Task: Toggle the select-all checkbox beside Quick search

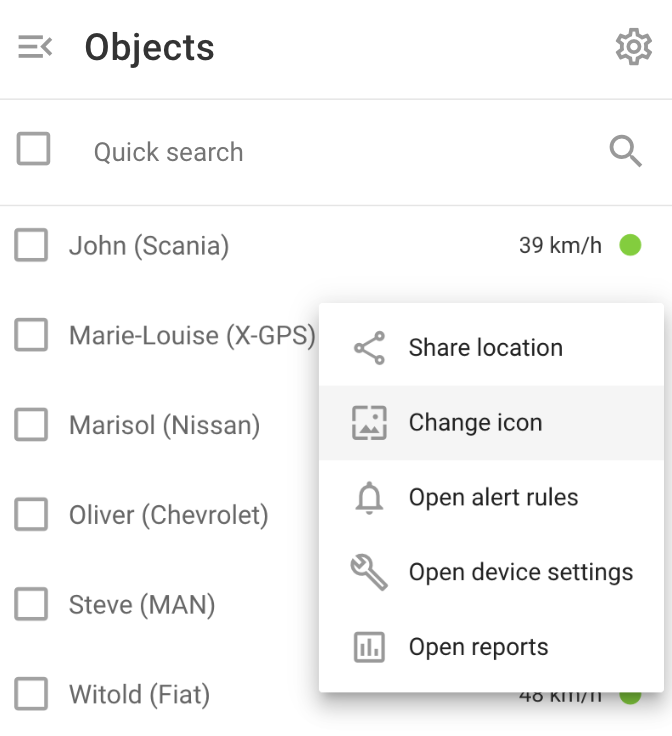Action: pyautogui.click(x=34, y=151)
